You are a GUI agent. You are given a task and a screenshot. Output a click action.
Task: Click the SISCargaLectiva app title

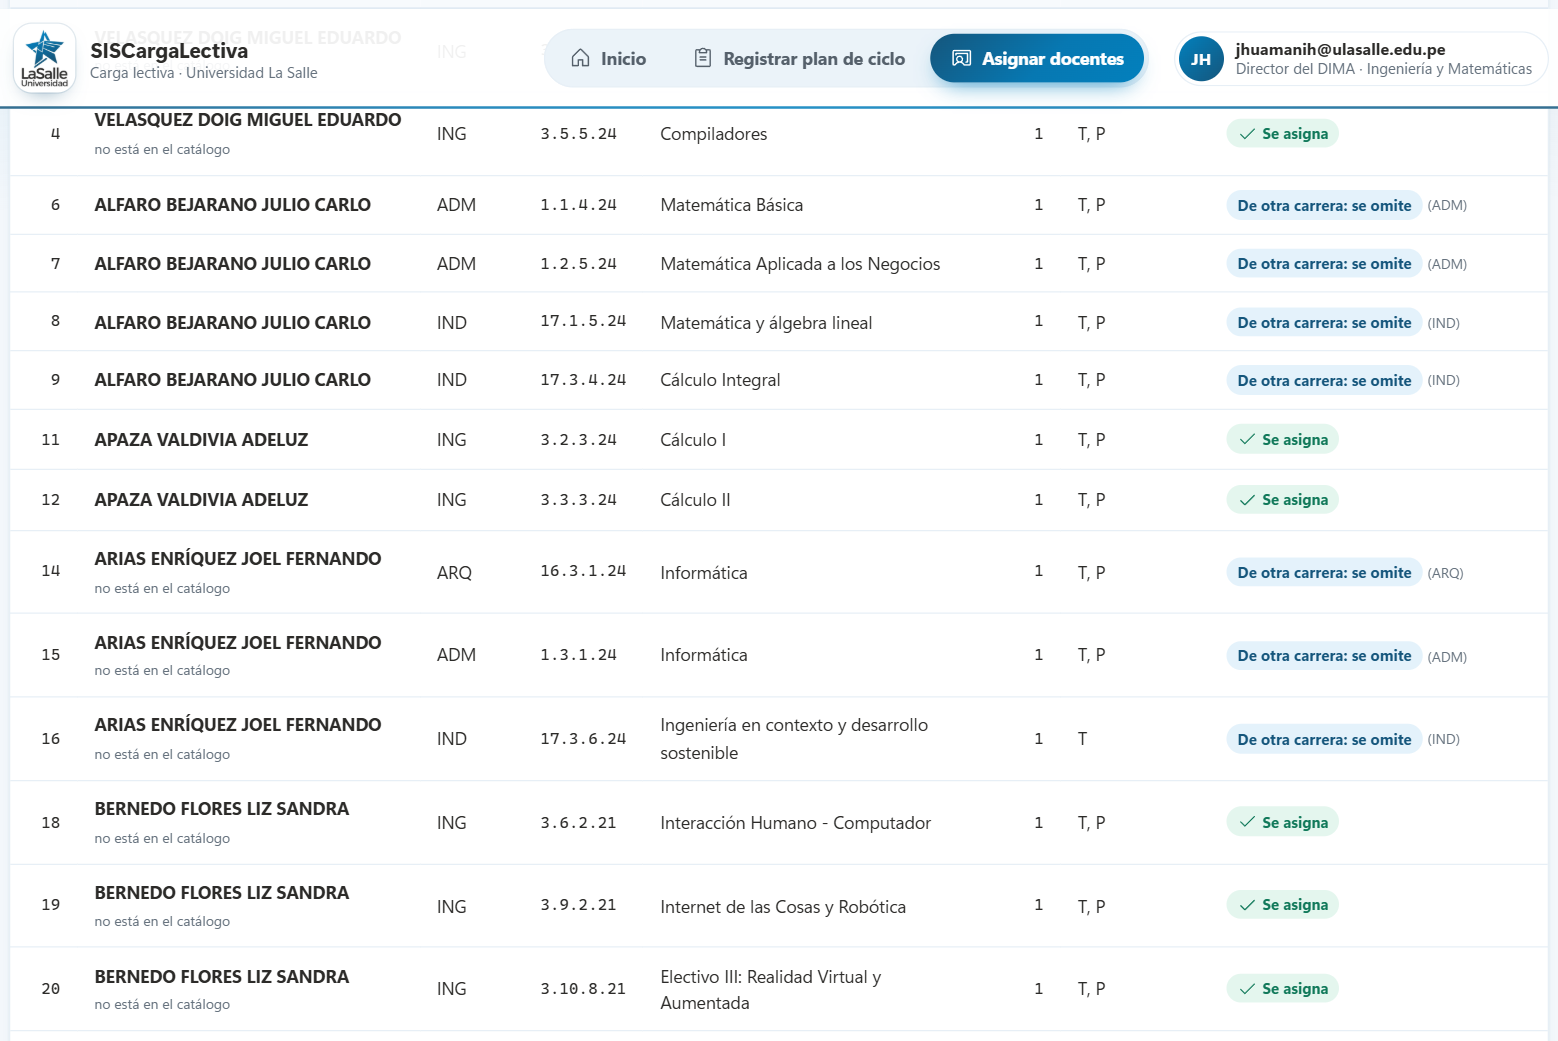click(x=169, y=51)
